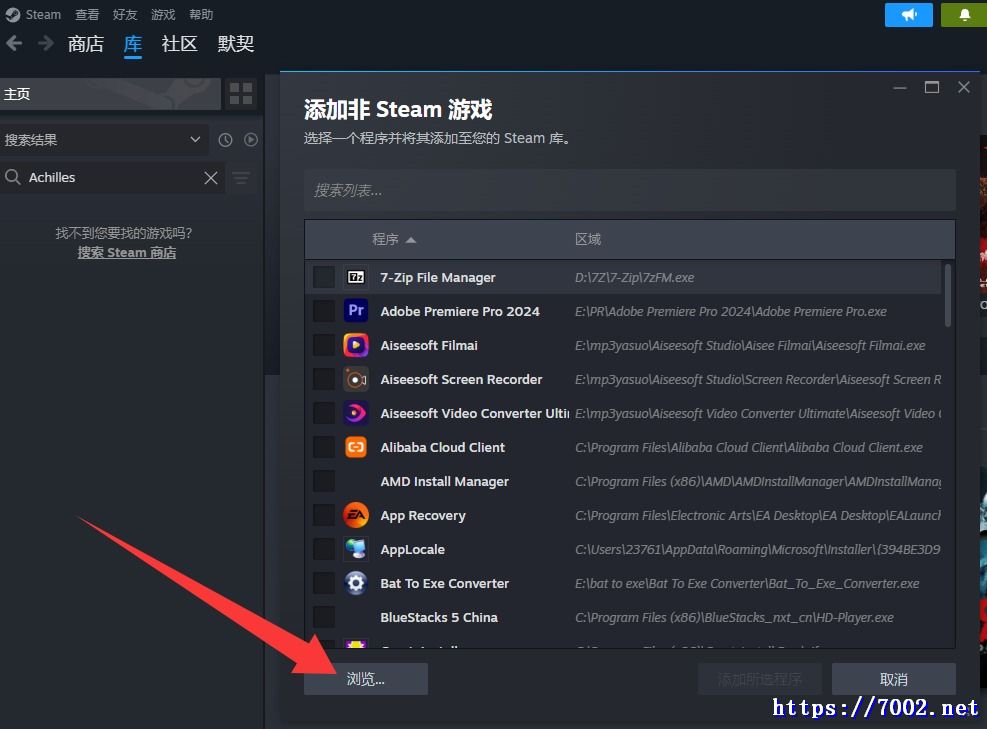This screenshot has width=987, height=729.
Task: Open the notifications bell
Action: [964, 14]
